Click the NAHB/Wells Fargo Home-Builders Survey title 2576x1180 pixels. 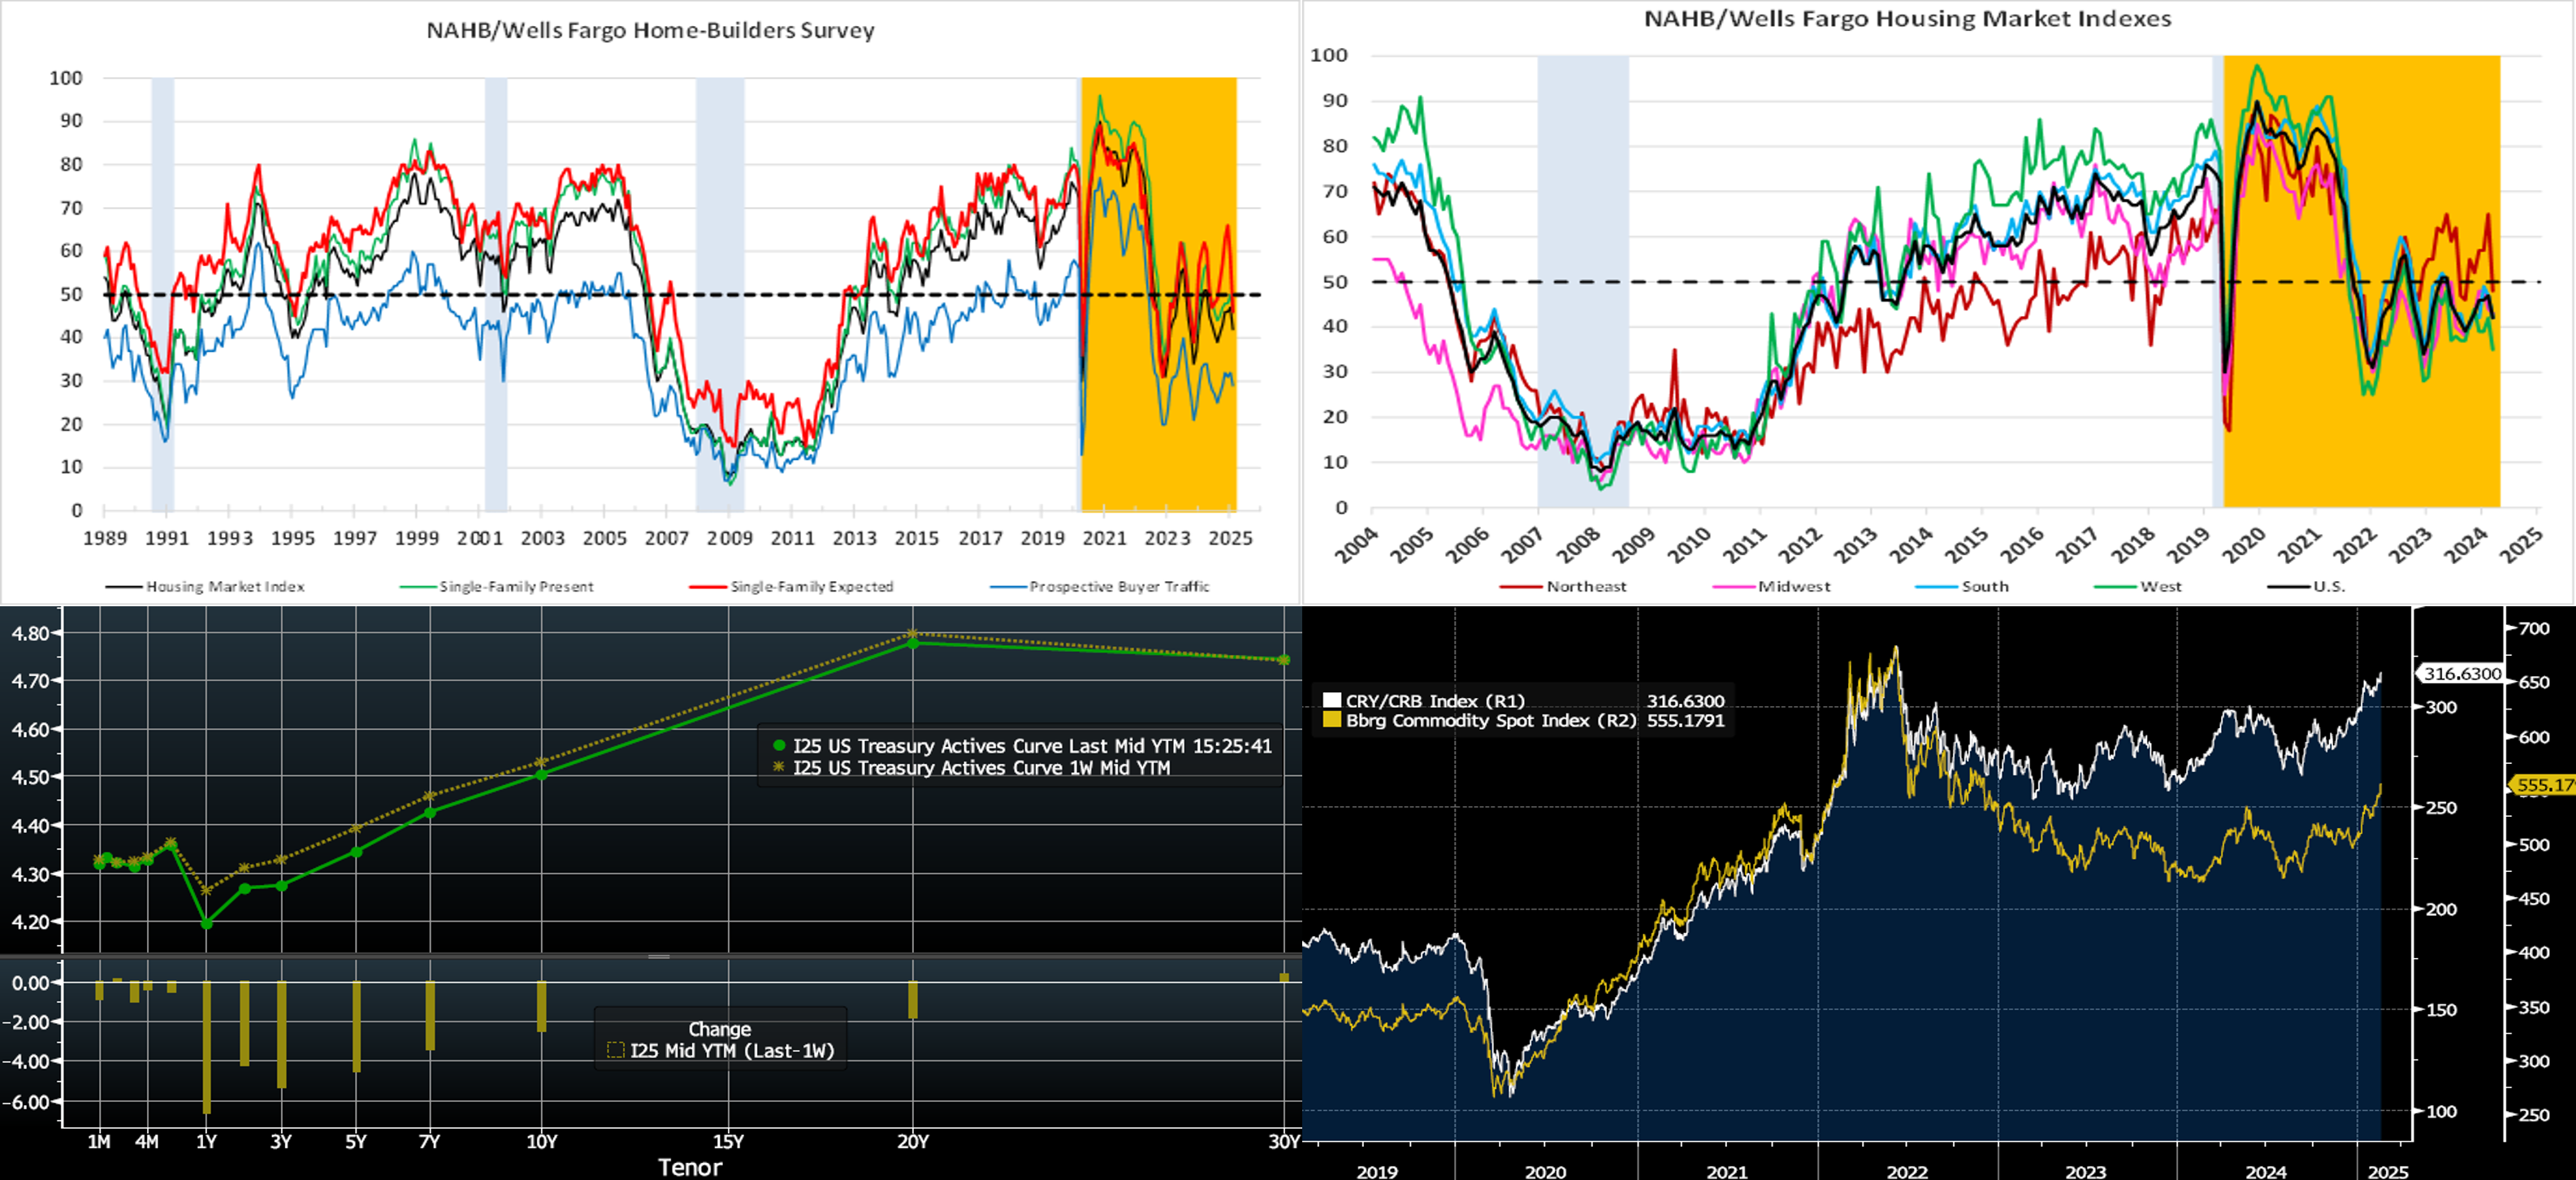(x=650, y=31)
